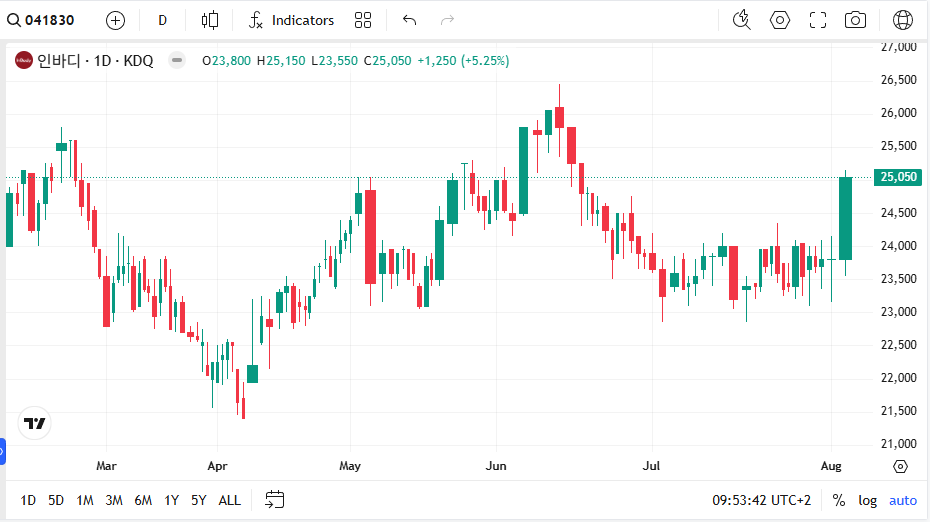Click the high value H25,150
The width and height of the screenshot is (930, 522).
point(281,61)
